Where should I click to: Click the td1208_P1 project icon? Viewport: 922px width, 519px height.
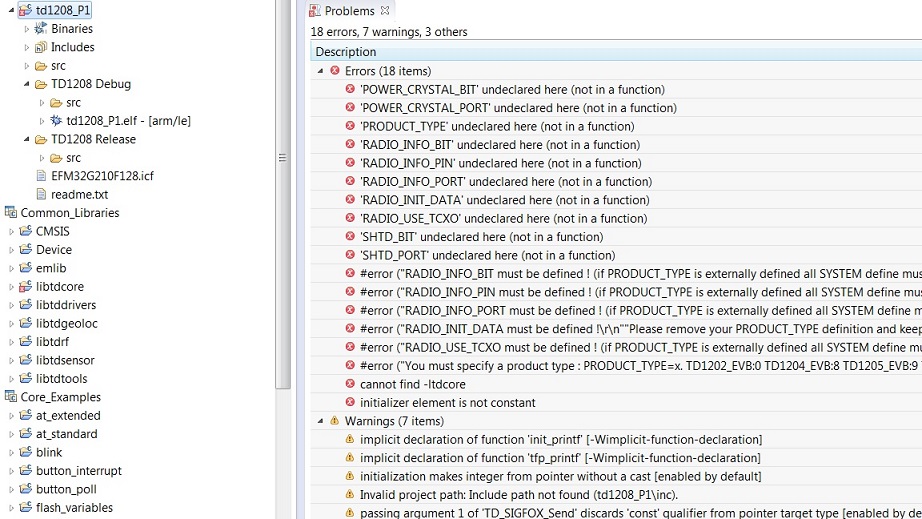[x=25, y=10]
